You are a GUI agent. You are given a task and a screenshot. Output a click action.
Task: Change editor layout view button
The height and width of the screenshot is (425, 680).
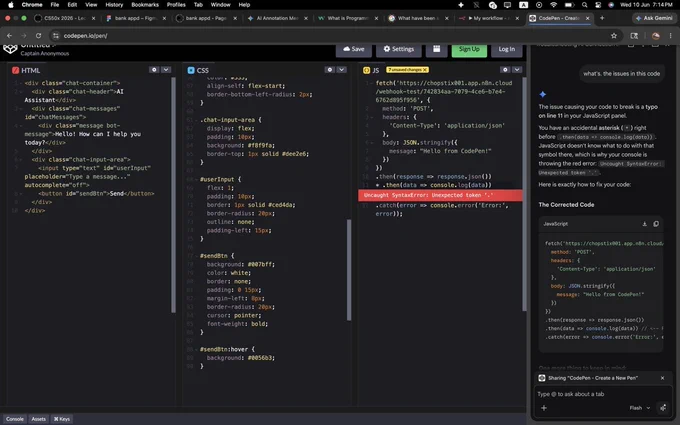point(436,49)
